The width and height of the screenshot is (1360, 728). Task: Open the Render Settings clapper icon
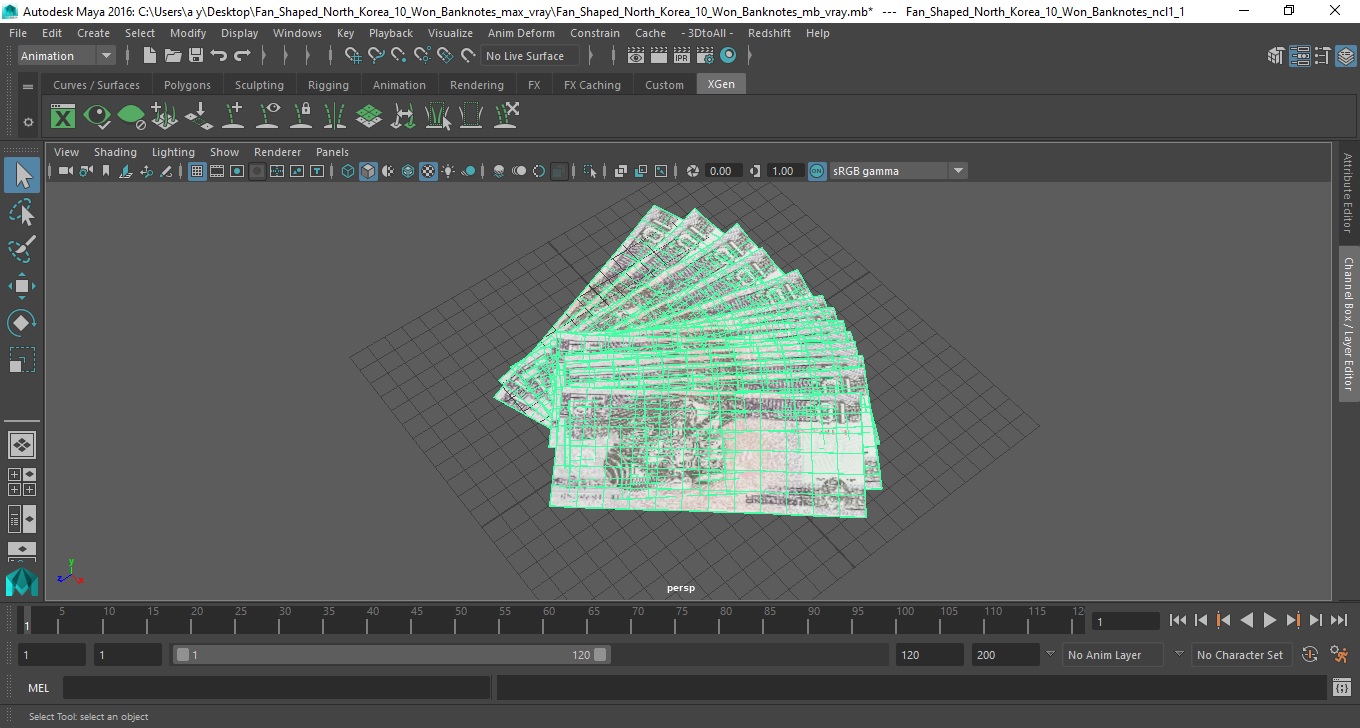click(707, 56)
